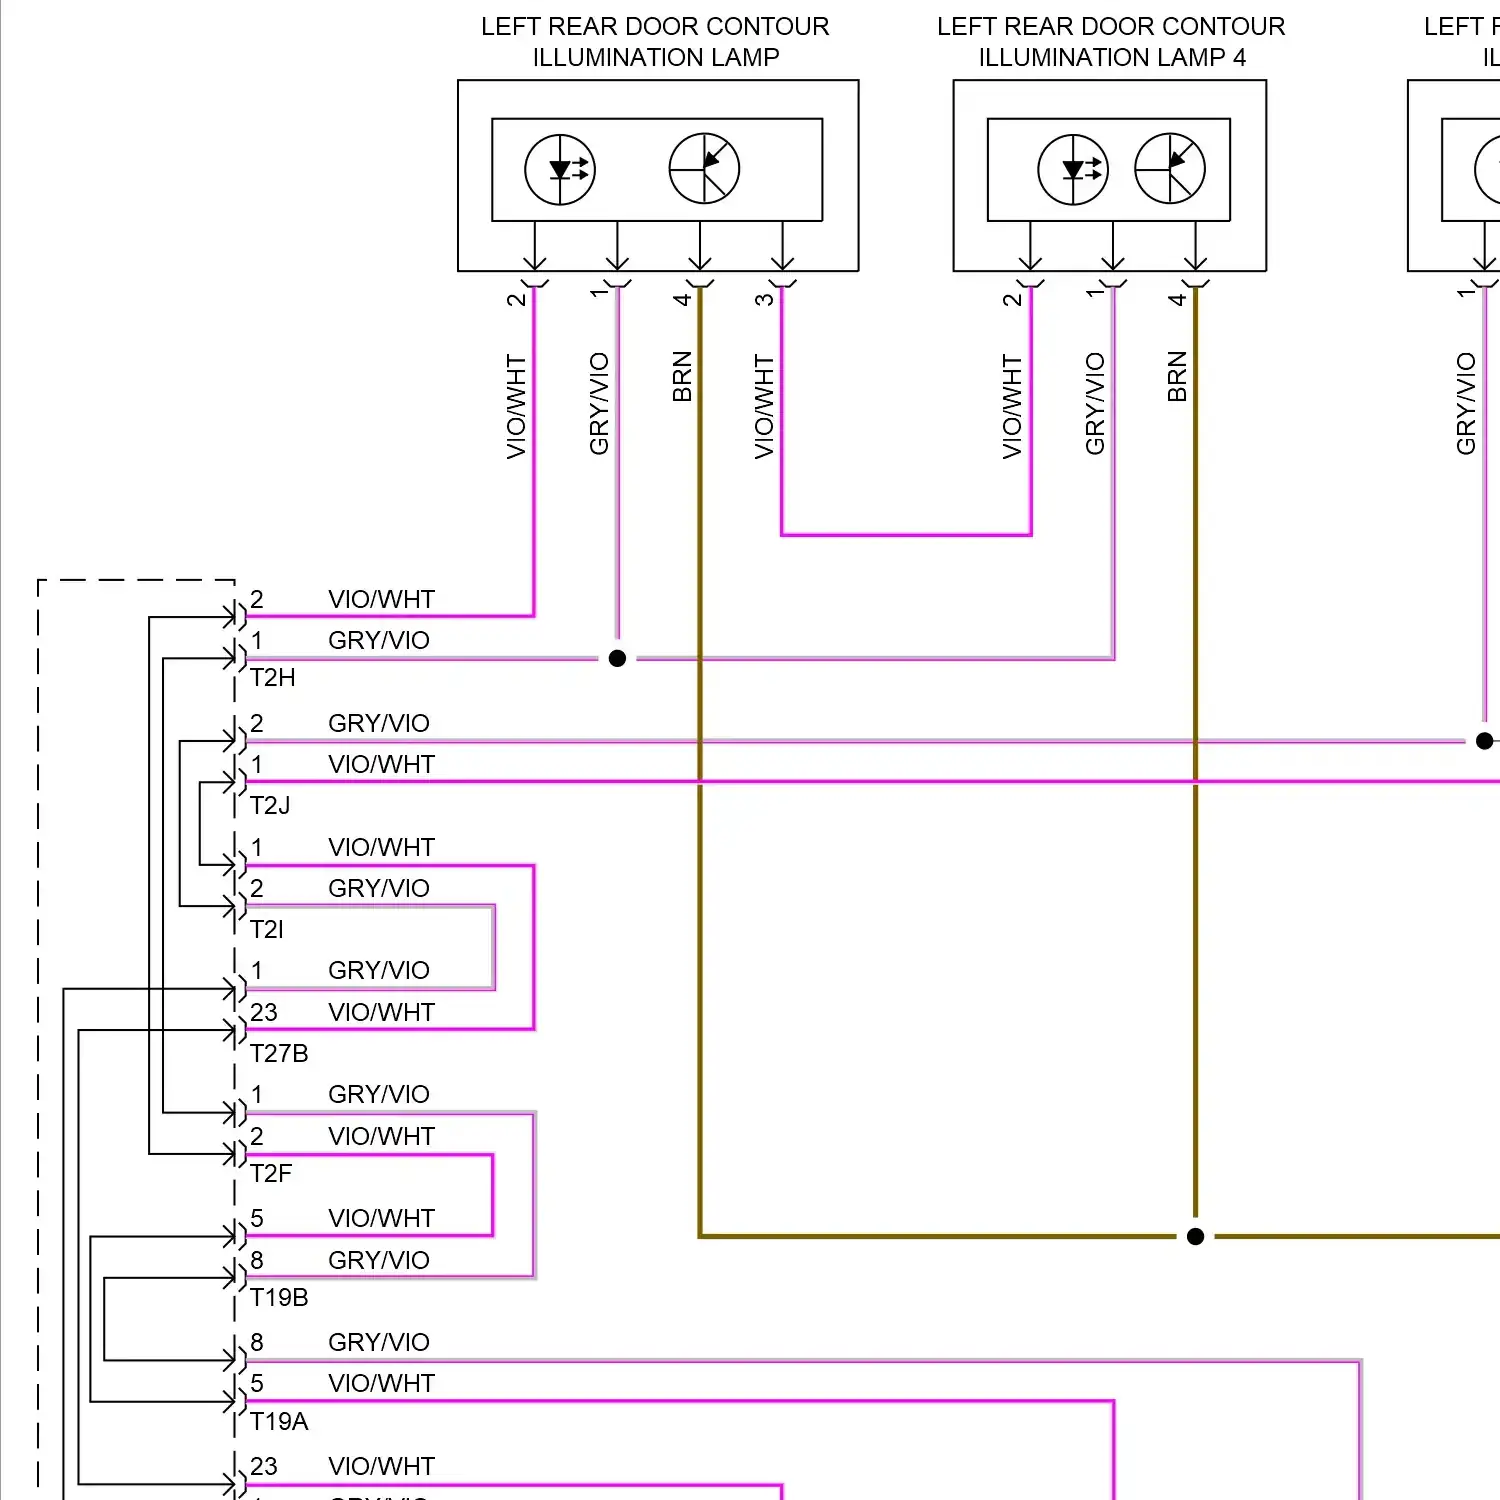Select the 'LEFT REAR DOOR CONTOUR ILLUMINATION LAMP 4' title

[x=1111, y=42]
